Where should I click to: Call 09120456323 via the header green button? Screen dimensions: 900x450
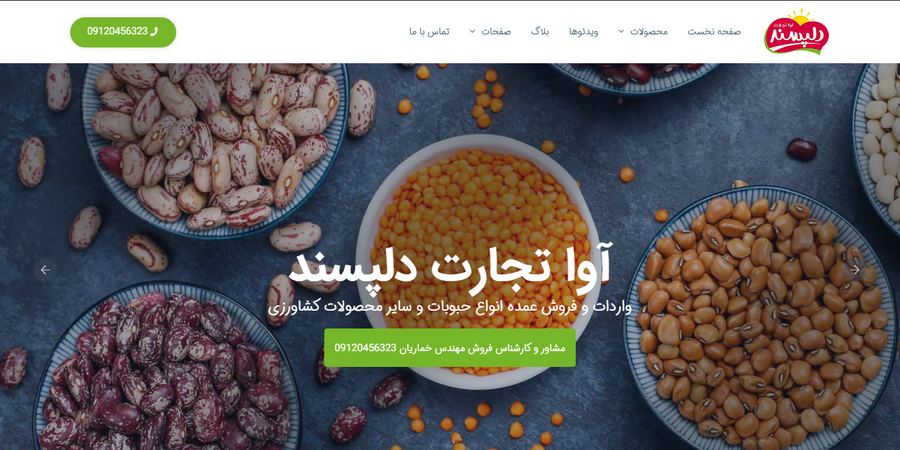pyautogui.click(x=123, y=32)
